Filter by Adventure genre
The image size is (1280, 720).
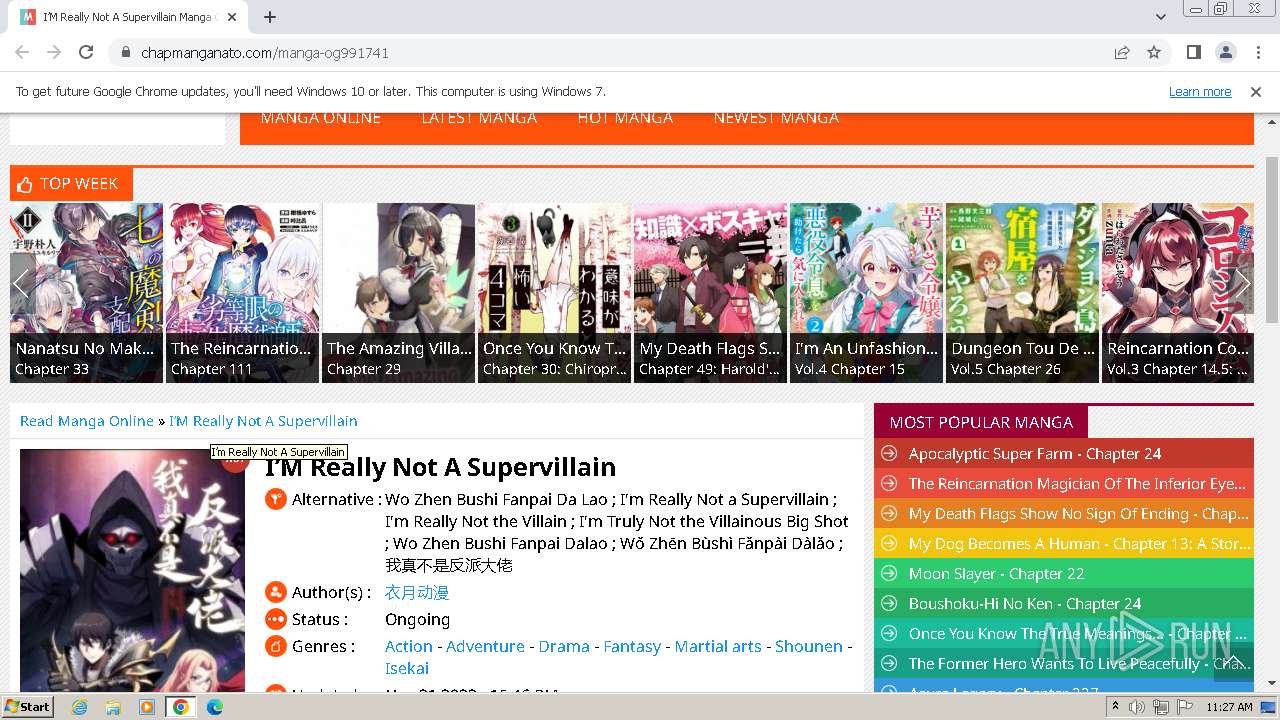[x=485, y=647]
